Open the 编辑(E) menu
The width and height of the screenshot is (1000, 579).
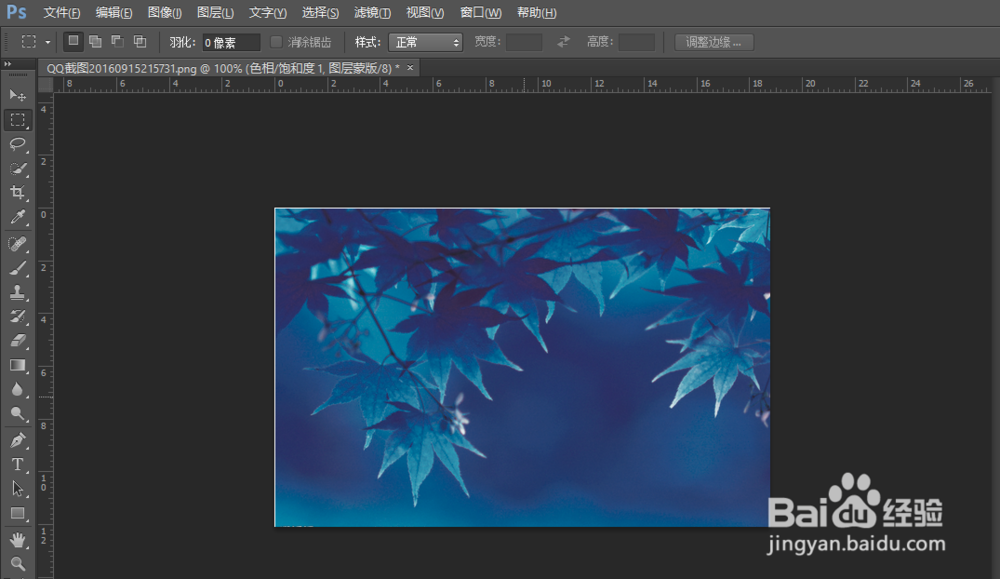[x=114, y=13]
